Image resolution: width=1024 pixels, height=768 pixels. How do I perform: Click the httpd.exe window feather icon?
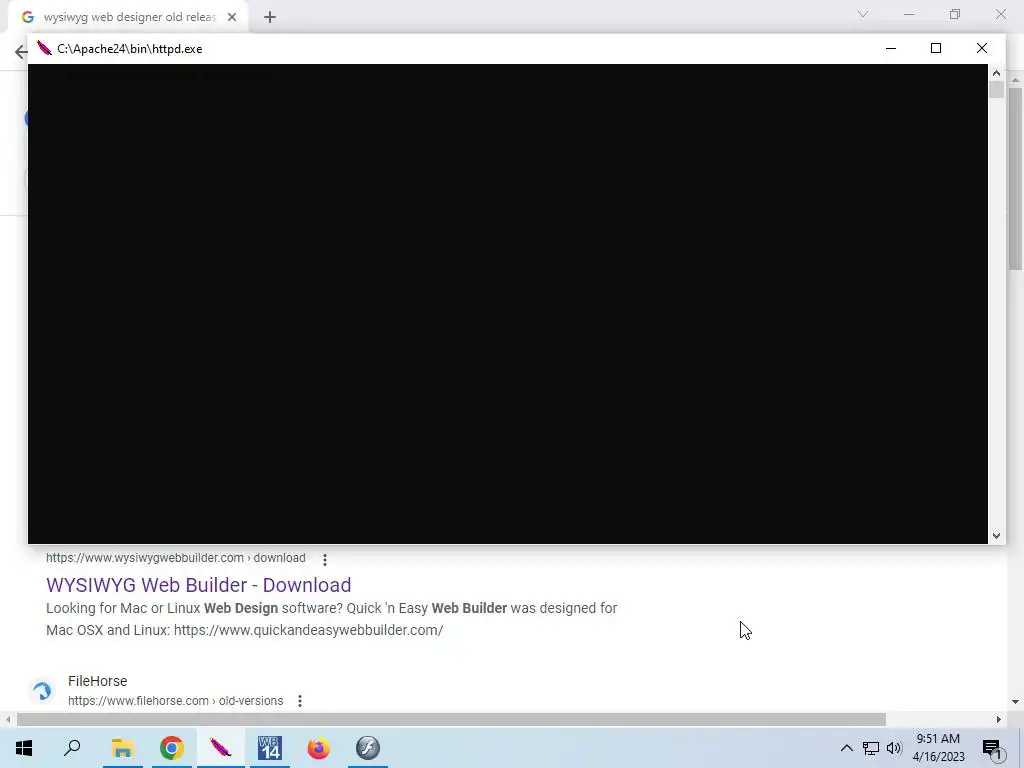pyautogui.click(x=44, y=48)
